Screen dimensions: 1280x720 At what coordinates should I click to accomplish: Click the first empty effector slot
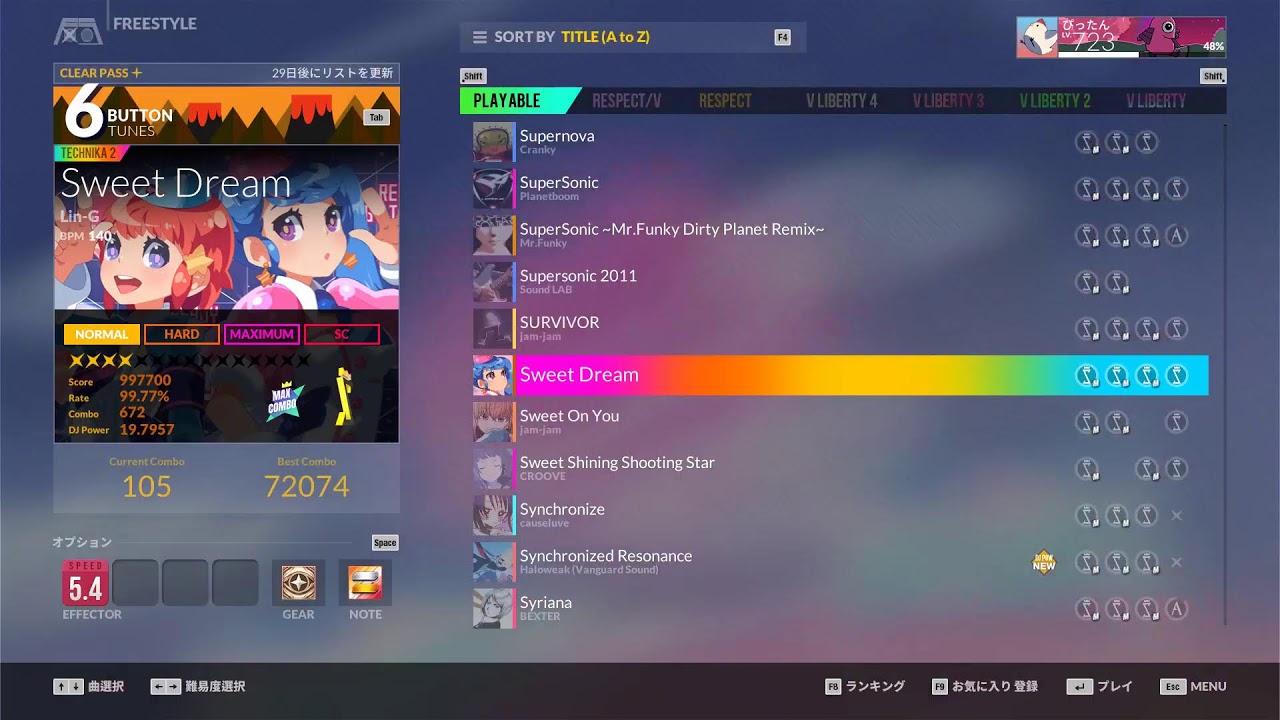[x=135, y=583]
